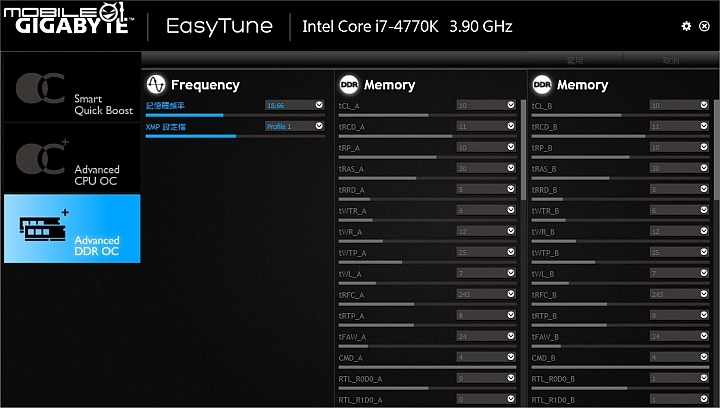Viewport: 720px width, 408px height.
Task: Adjust the memory frequency slider
Action: 235,115
